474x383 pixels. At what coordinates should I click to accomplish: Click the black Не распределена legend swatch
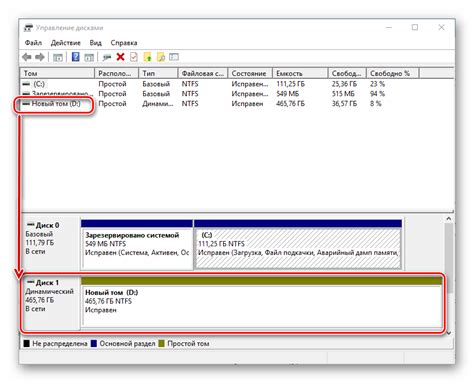27,343
